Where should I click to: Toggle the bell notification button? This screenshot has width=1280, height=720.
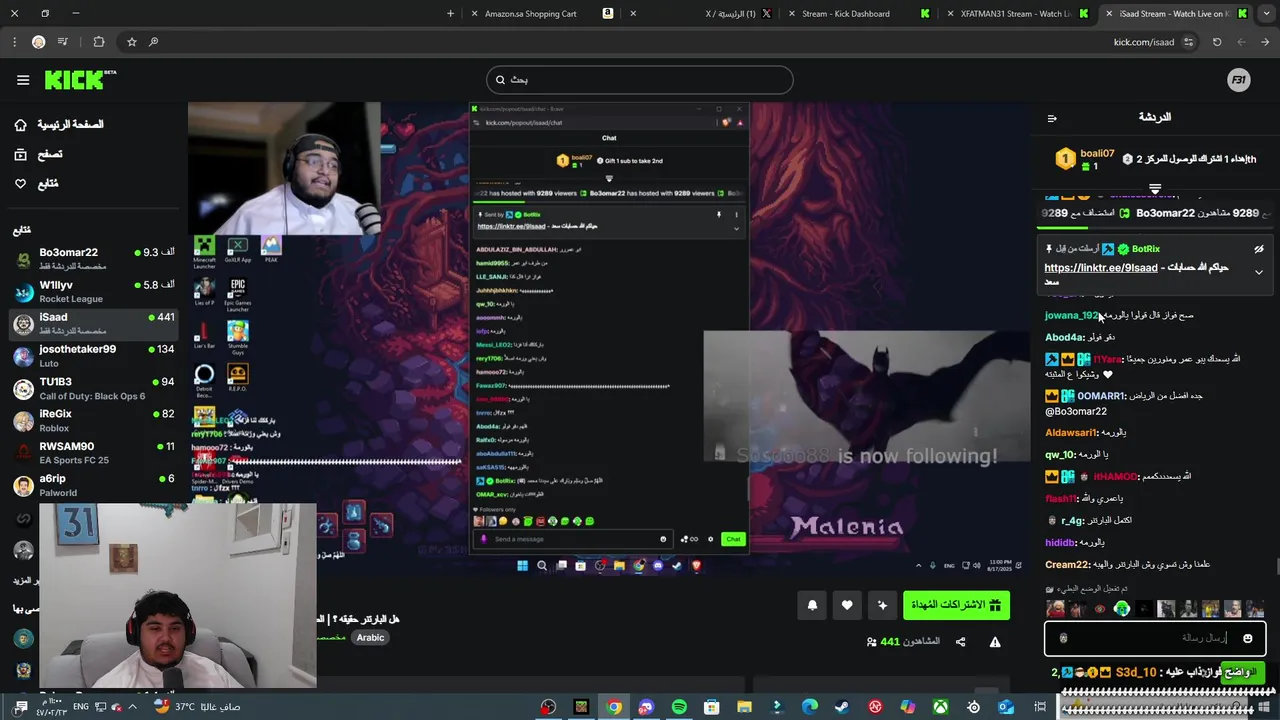click(812, 605)
